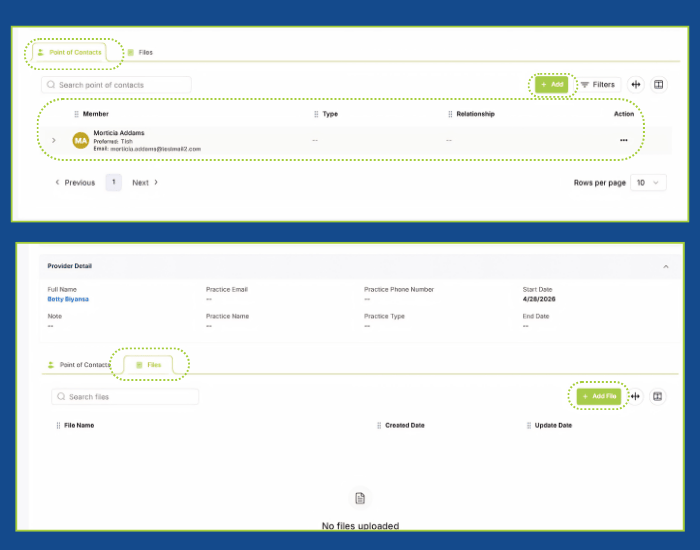
Task: Select Point of Contacts tab in lower panel
Action: coord(79,365)
